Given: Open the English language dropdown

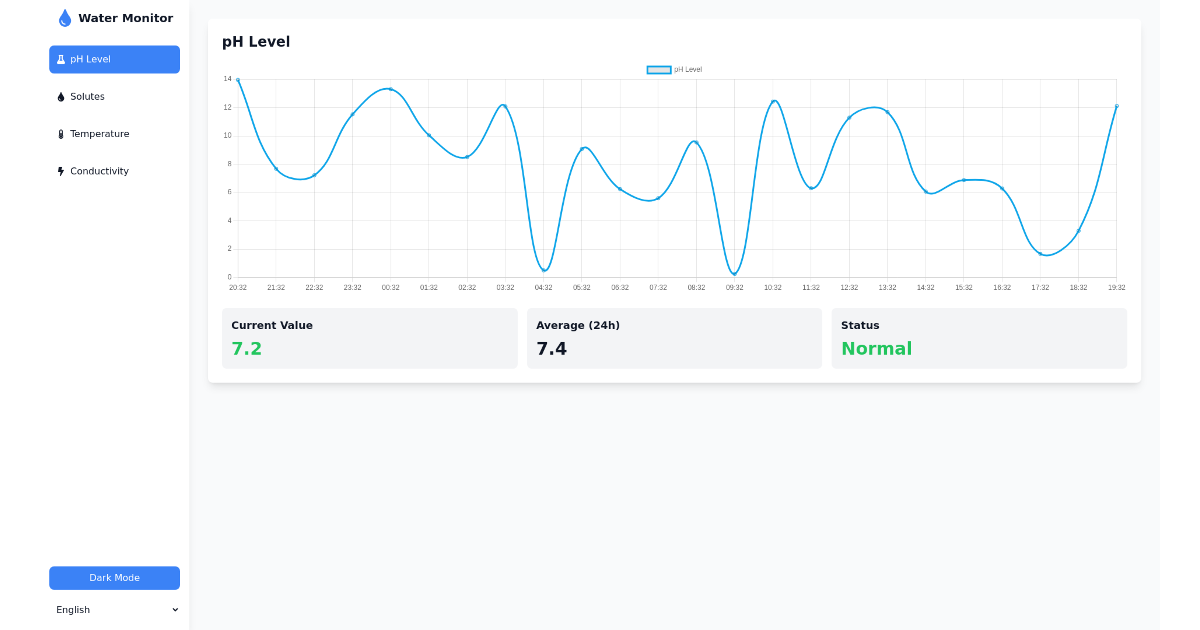Looking at the screenshot, I should pyautogui.click(x=114, y=609).
